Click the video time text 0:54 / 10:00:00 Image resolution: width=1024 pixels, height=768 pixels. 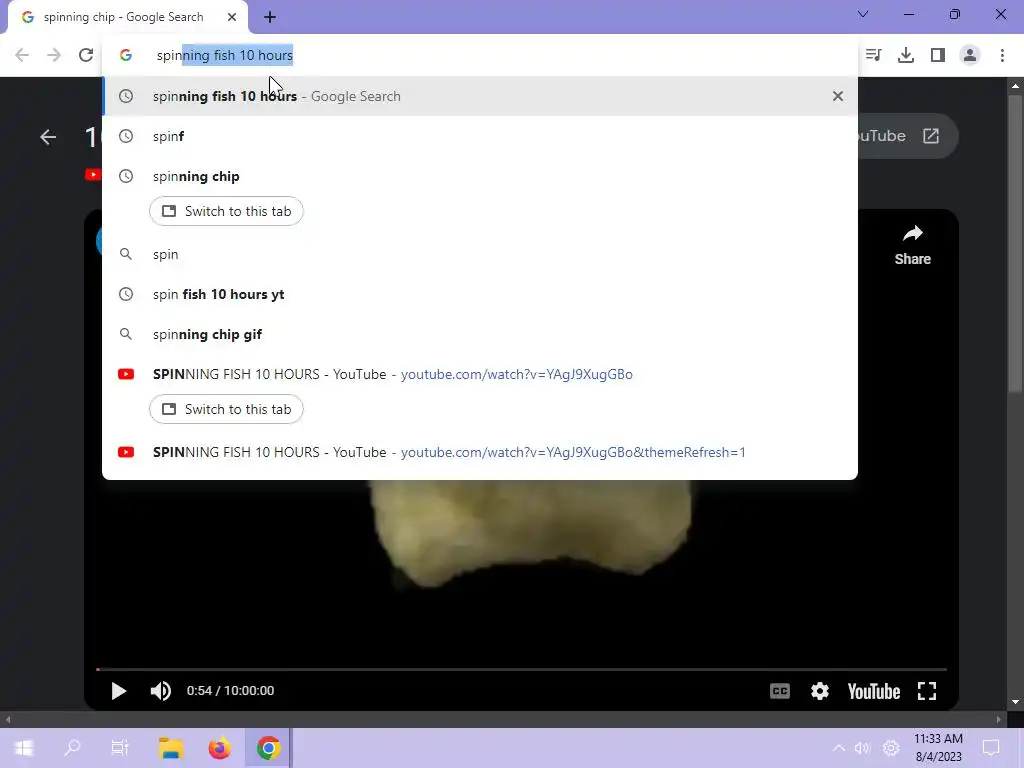click(231, 690)
